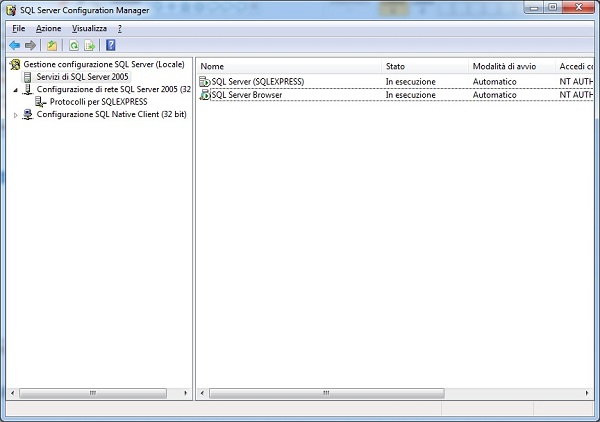Select Protocolli per SQLEXPRESS in tree
The width and height of the screenshot is (600, 422).
[x=98, y=102]
